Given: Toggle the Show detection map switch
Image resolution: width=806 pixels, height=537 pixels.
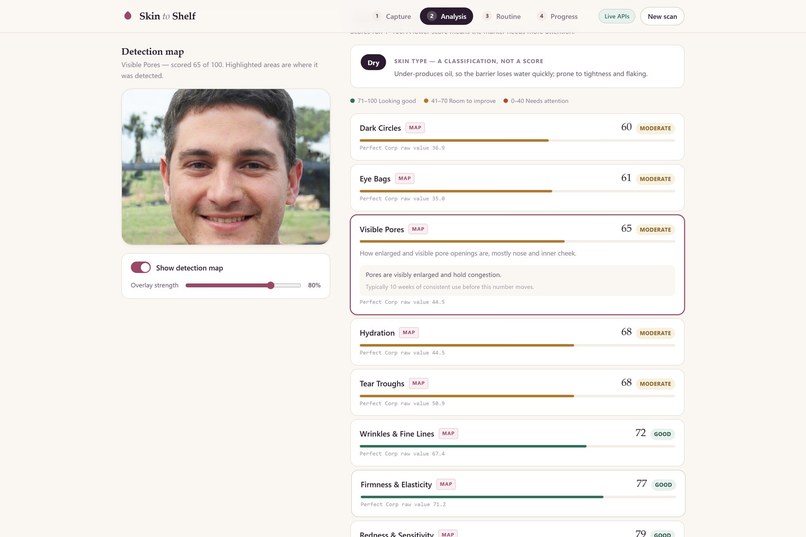Looking at the screenshot, I should click(140, 267).
